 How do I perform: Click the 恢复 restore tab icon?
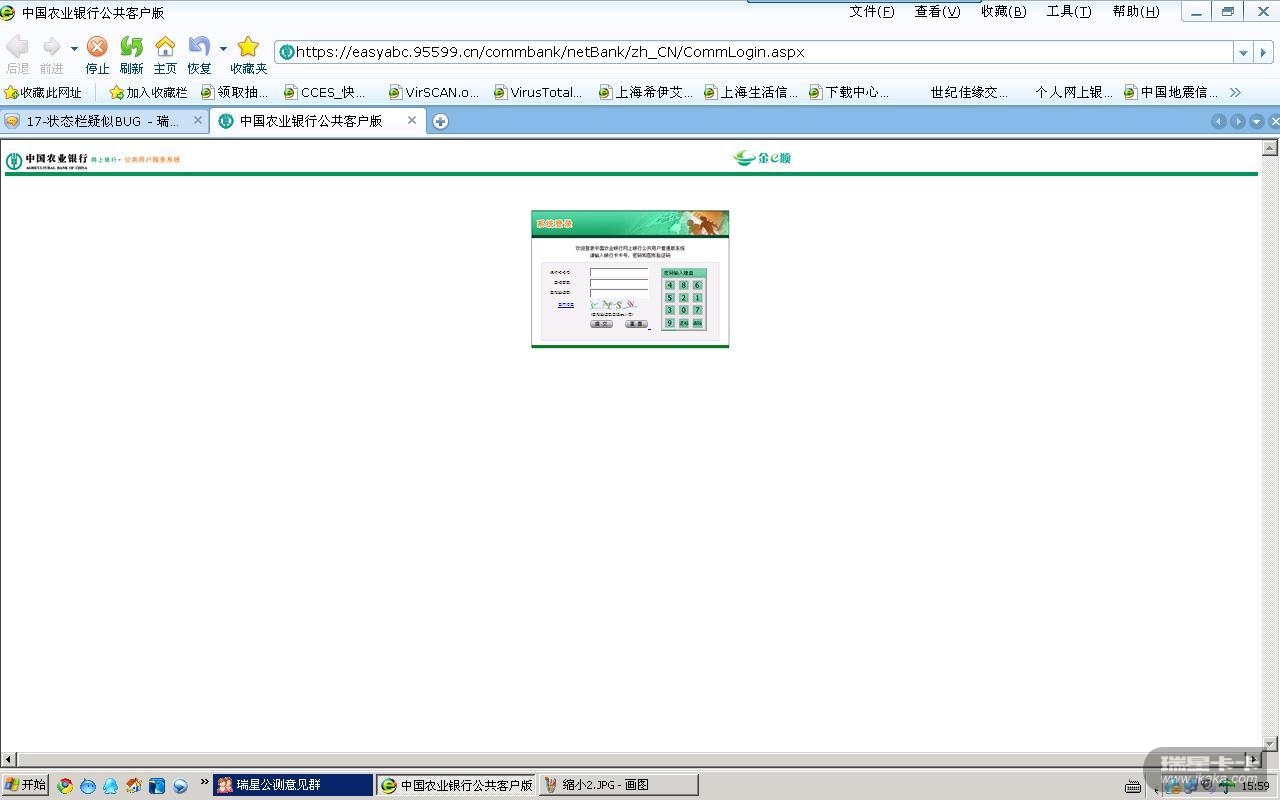coord(199,47)
